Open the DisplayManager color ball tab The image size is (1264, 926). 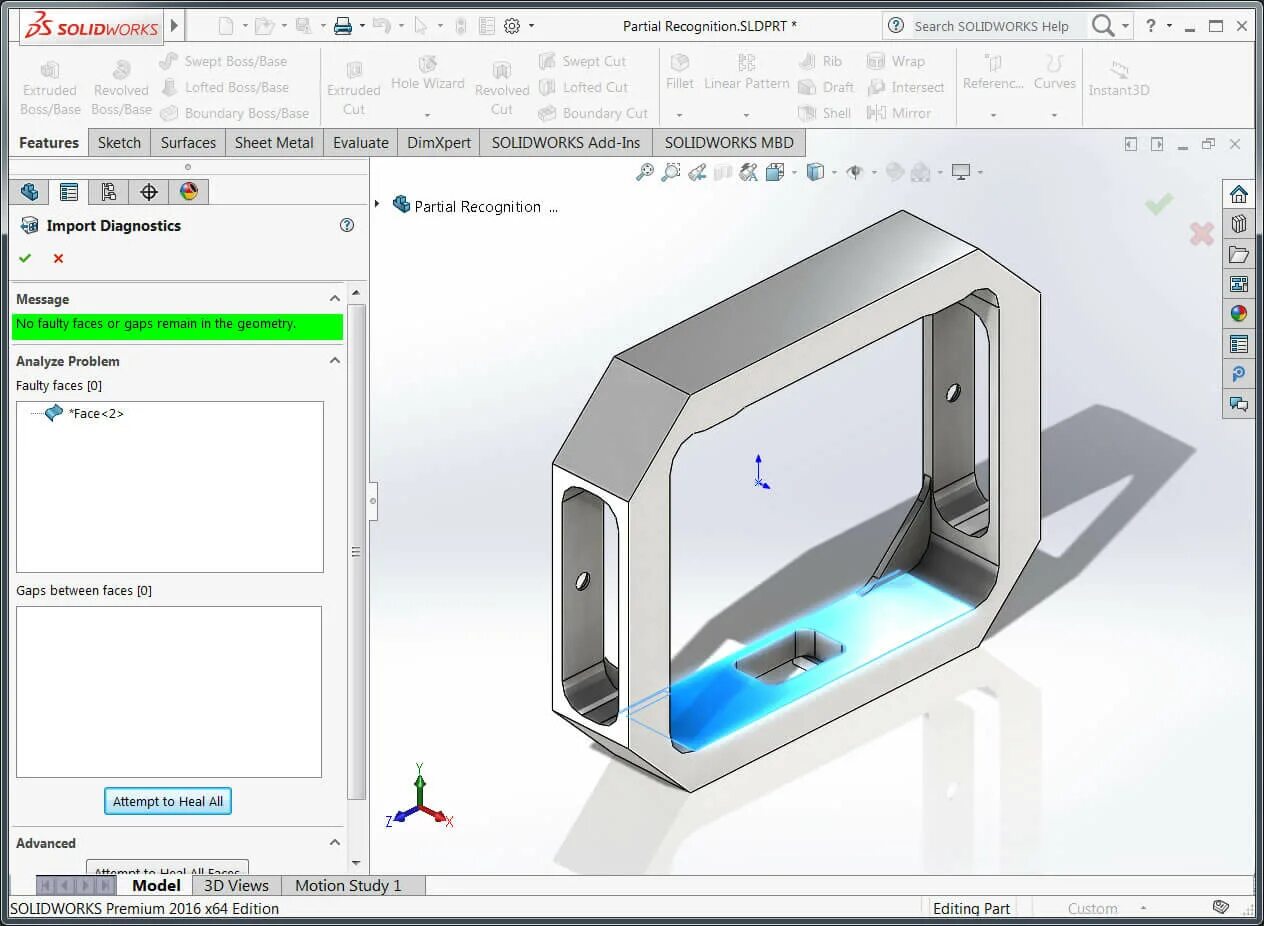click(x=189, y=191)
